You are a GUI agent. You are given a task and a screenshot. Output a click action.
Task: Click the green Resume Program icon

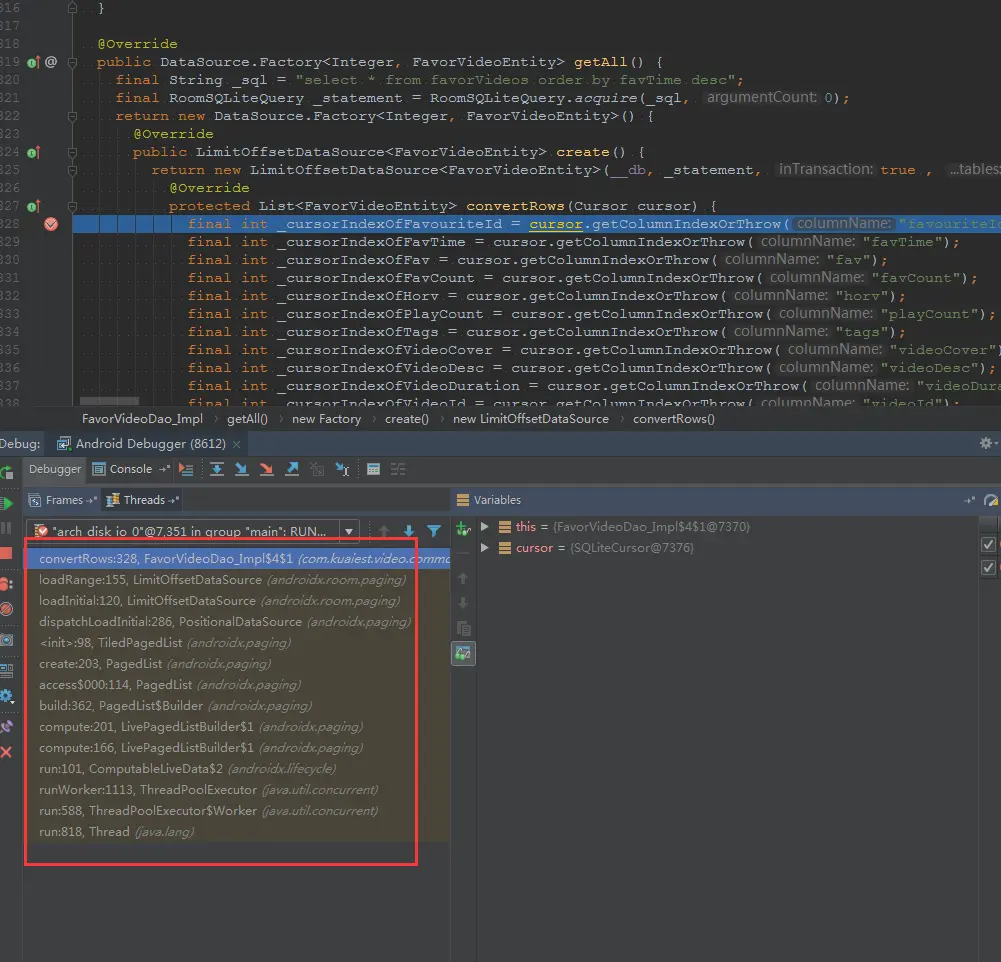[x=7, y=502]
